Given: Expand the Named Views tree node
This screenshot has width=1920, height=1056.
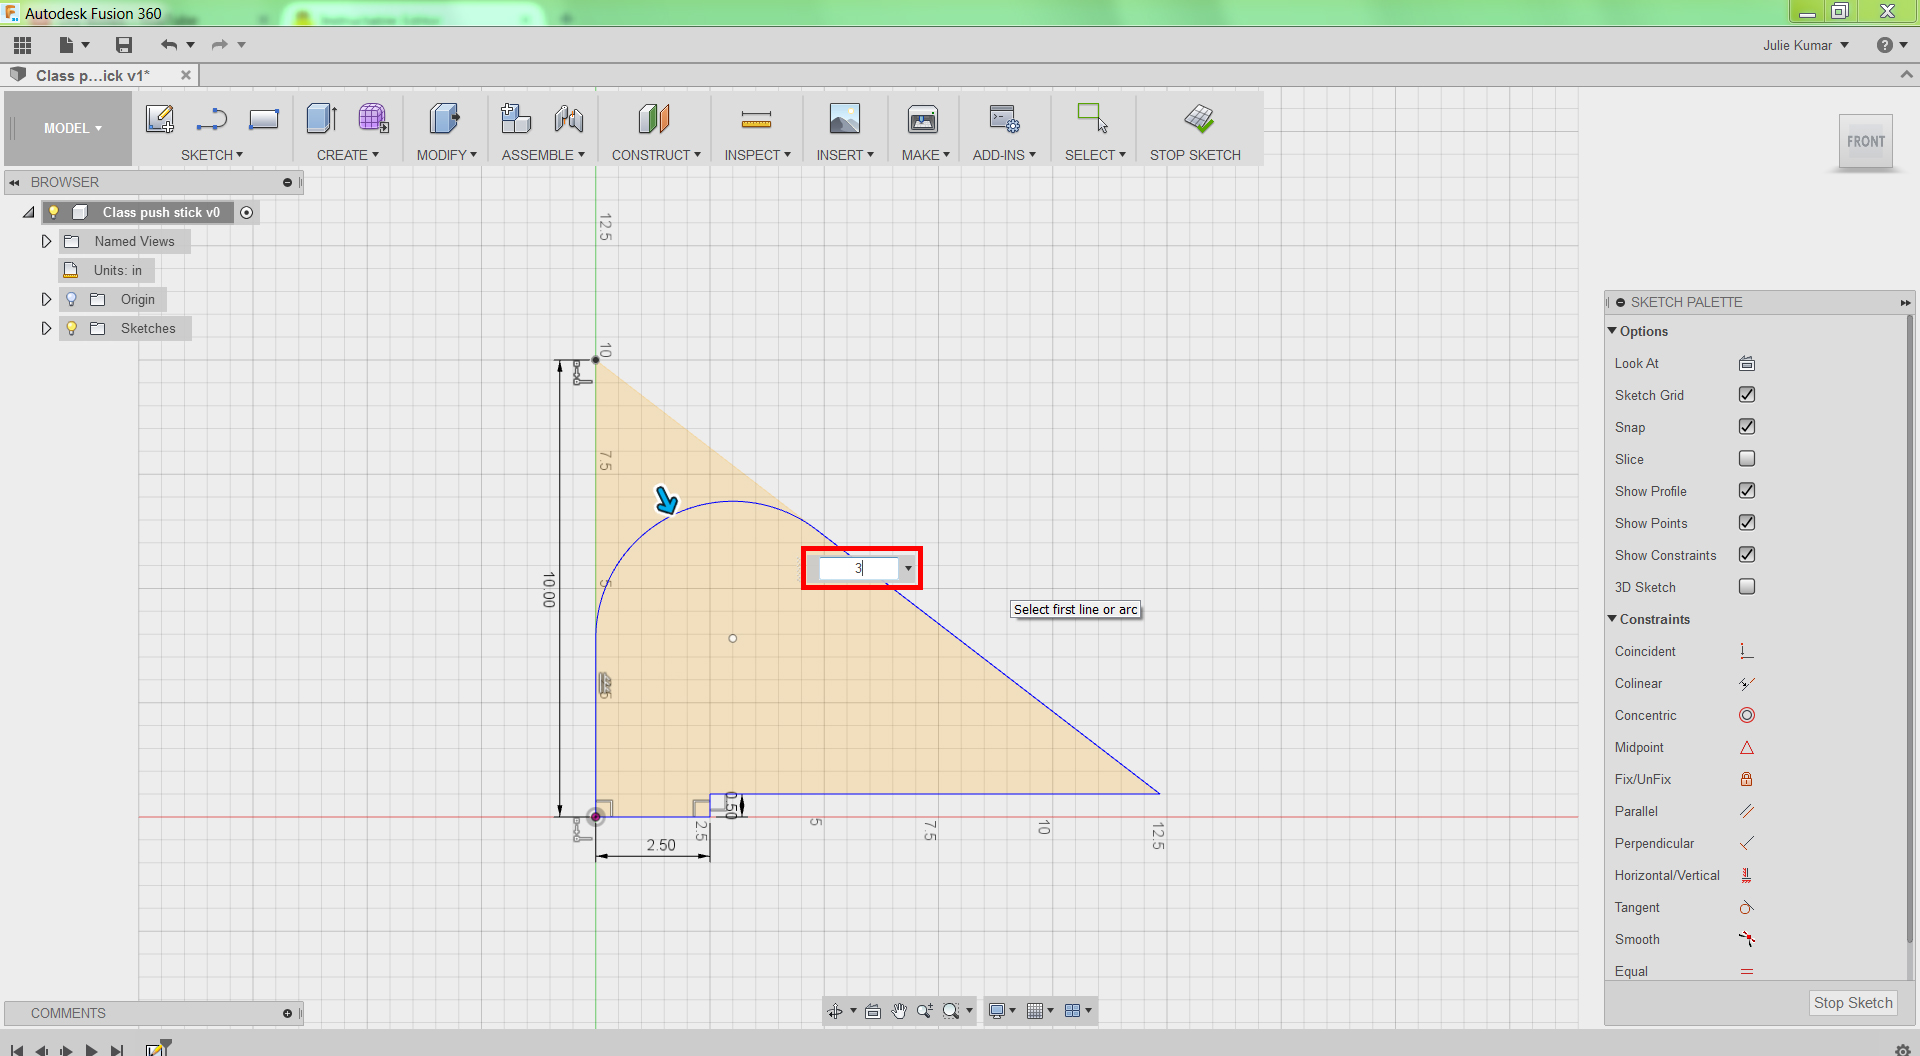Looking at the screenshot, I should tap(46, 241).
